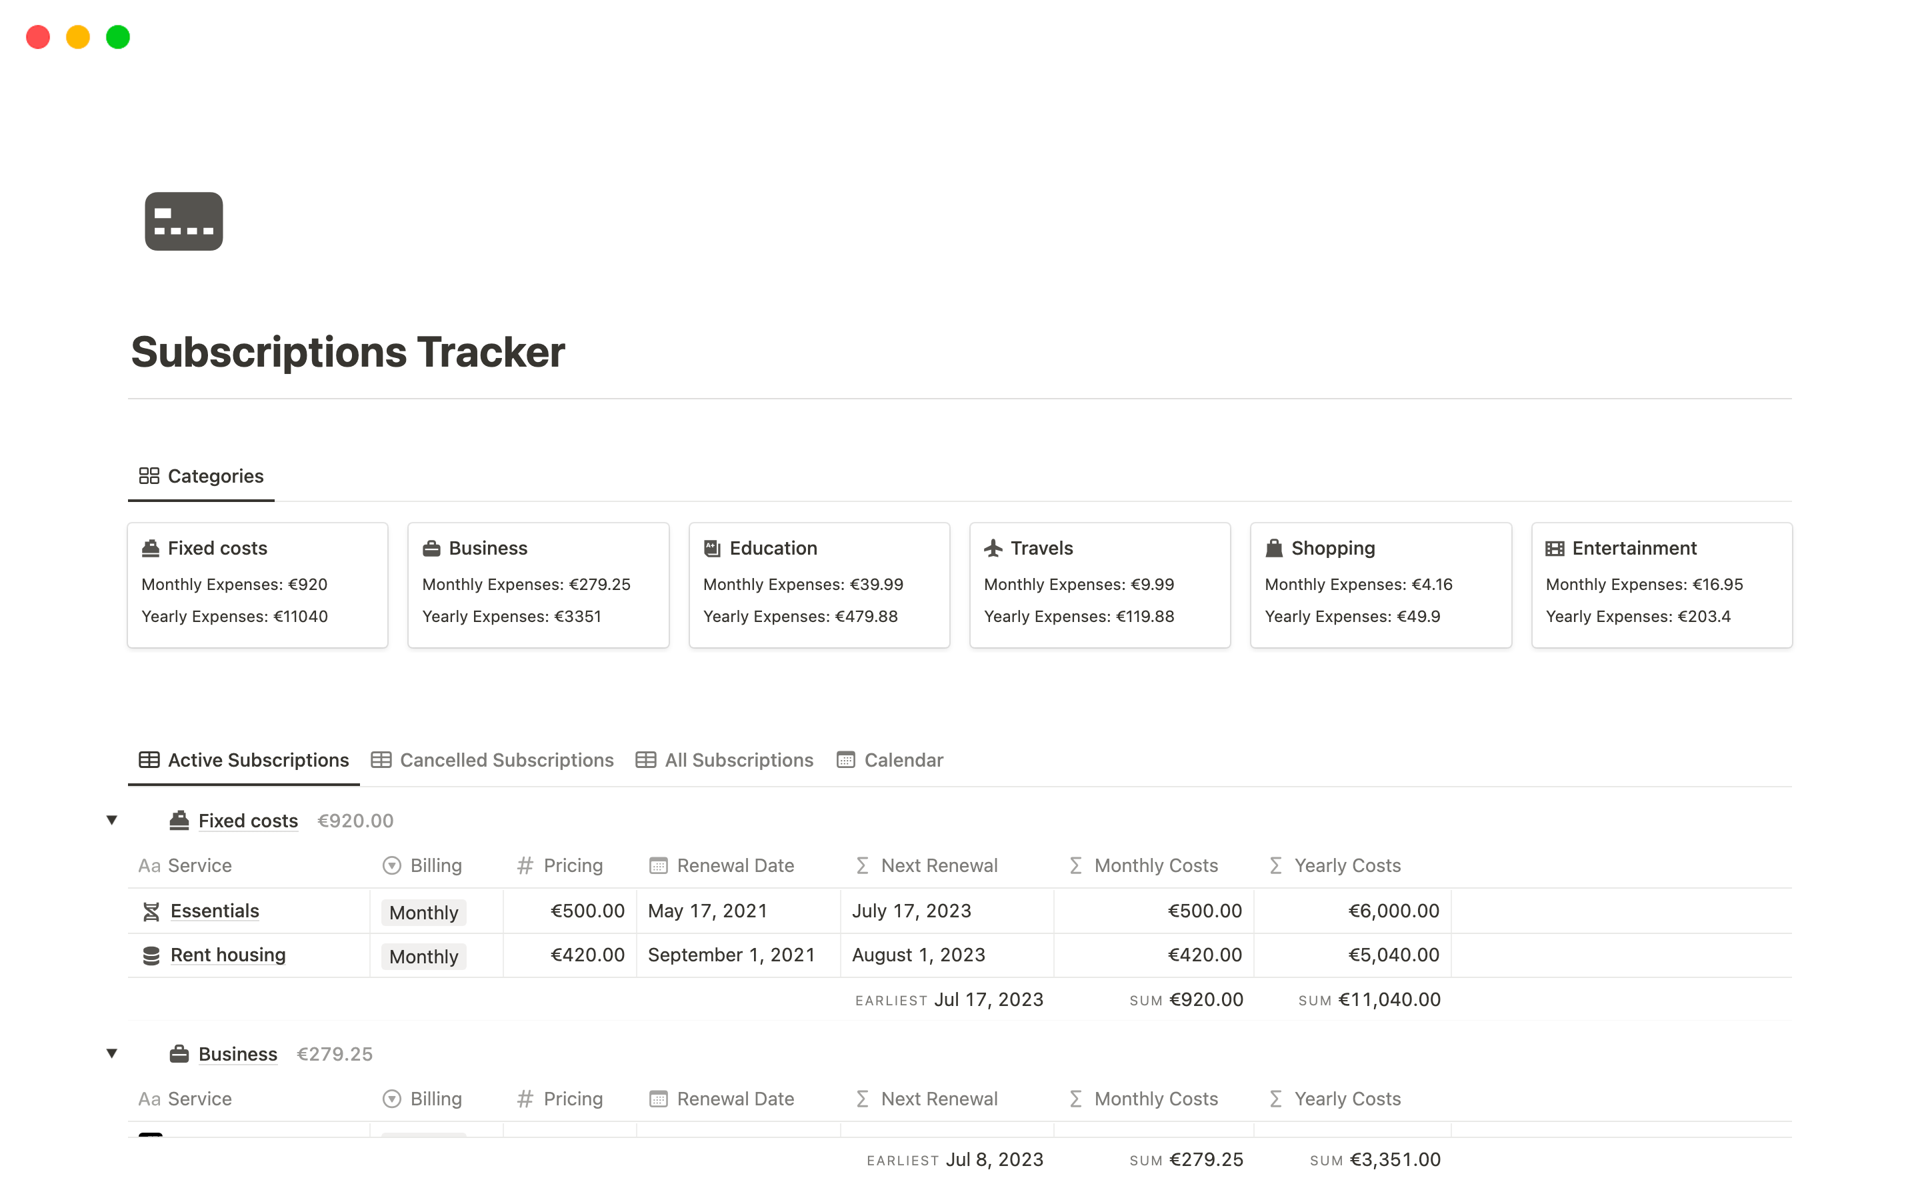The width and height of the screenshot is (1920, 1200).
Task: Click the Education category icon
Action: tap(712, 547)
